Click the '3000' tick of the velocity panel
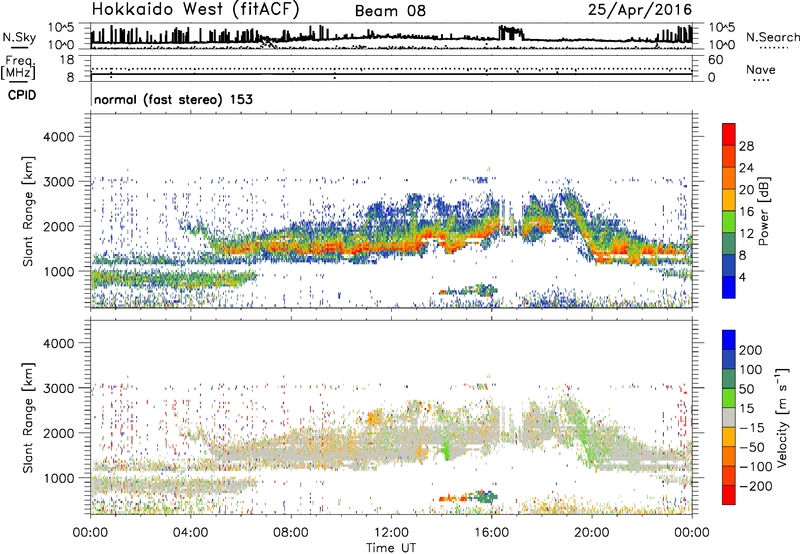Image resolution: width=800 pixels, height=554 pixels. point(59,388)
